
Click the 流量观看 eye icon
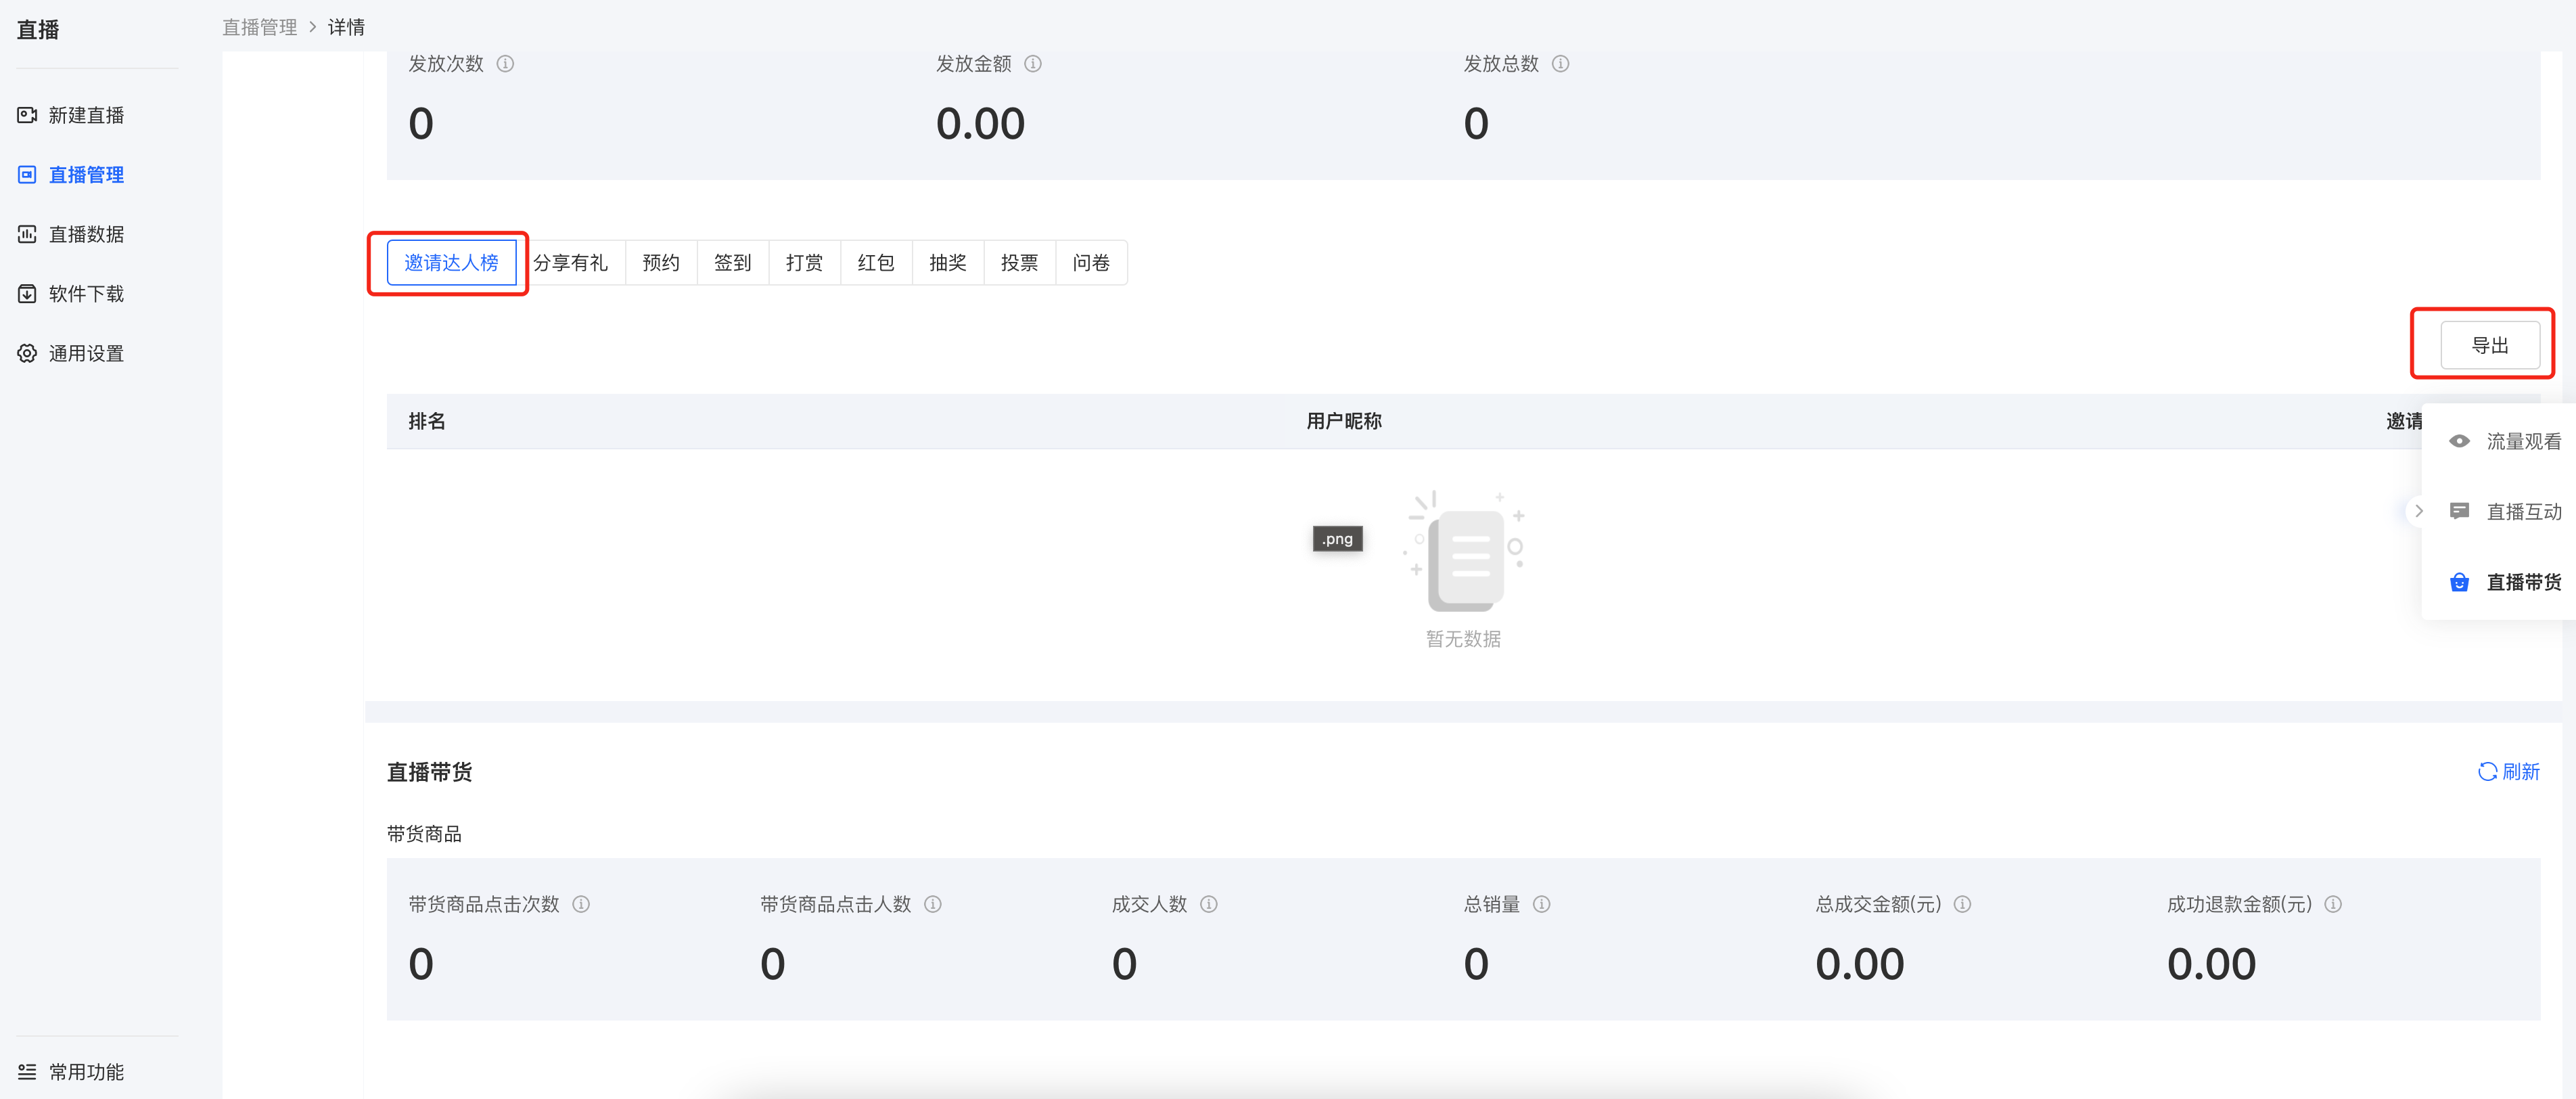pos(2460,441)
